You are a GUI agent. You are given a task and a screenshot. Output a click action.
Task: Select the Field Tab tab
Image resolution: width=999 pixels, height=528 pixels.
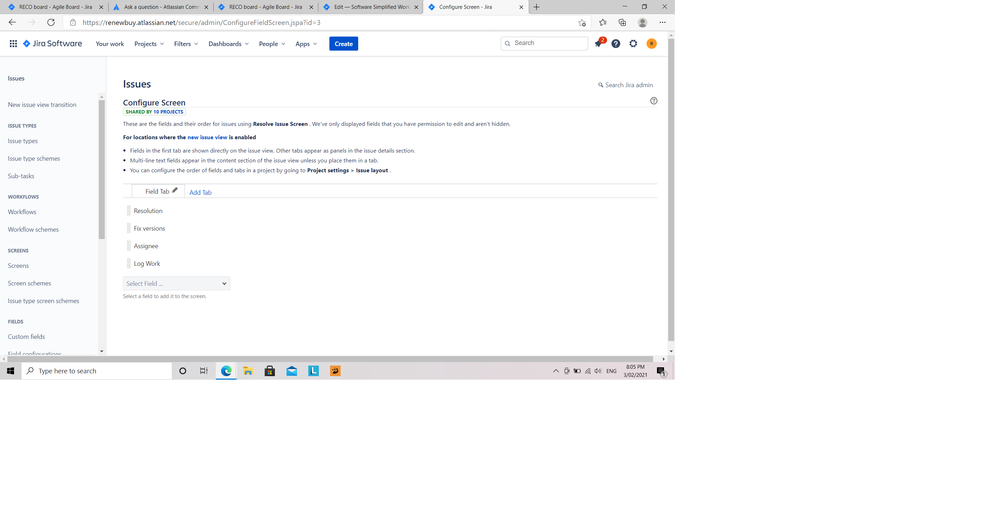(x=157, y=191)
